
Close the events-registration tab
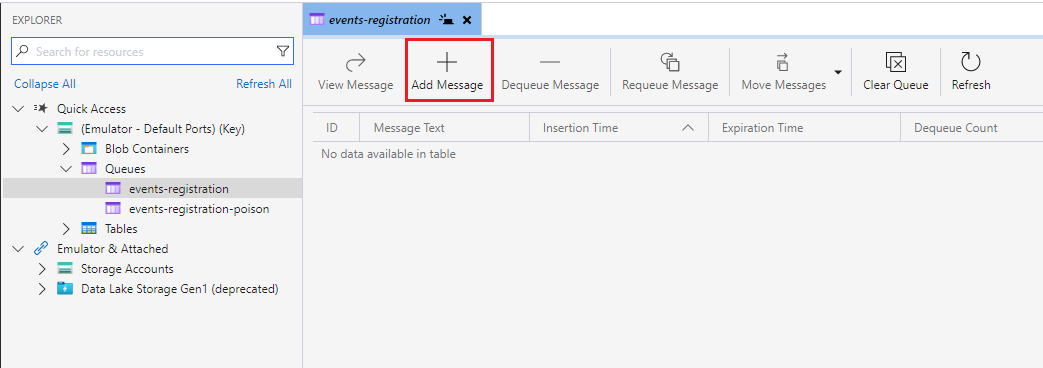point(467,20)
